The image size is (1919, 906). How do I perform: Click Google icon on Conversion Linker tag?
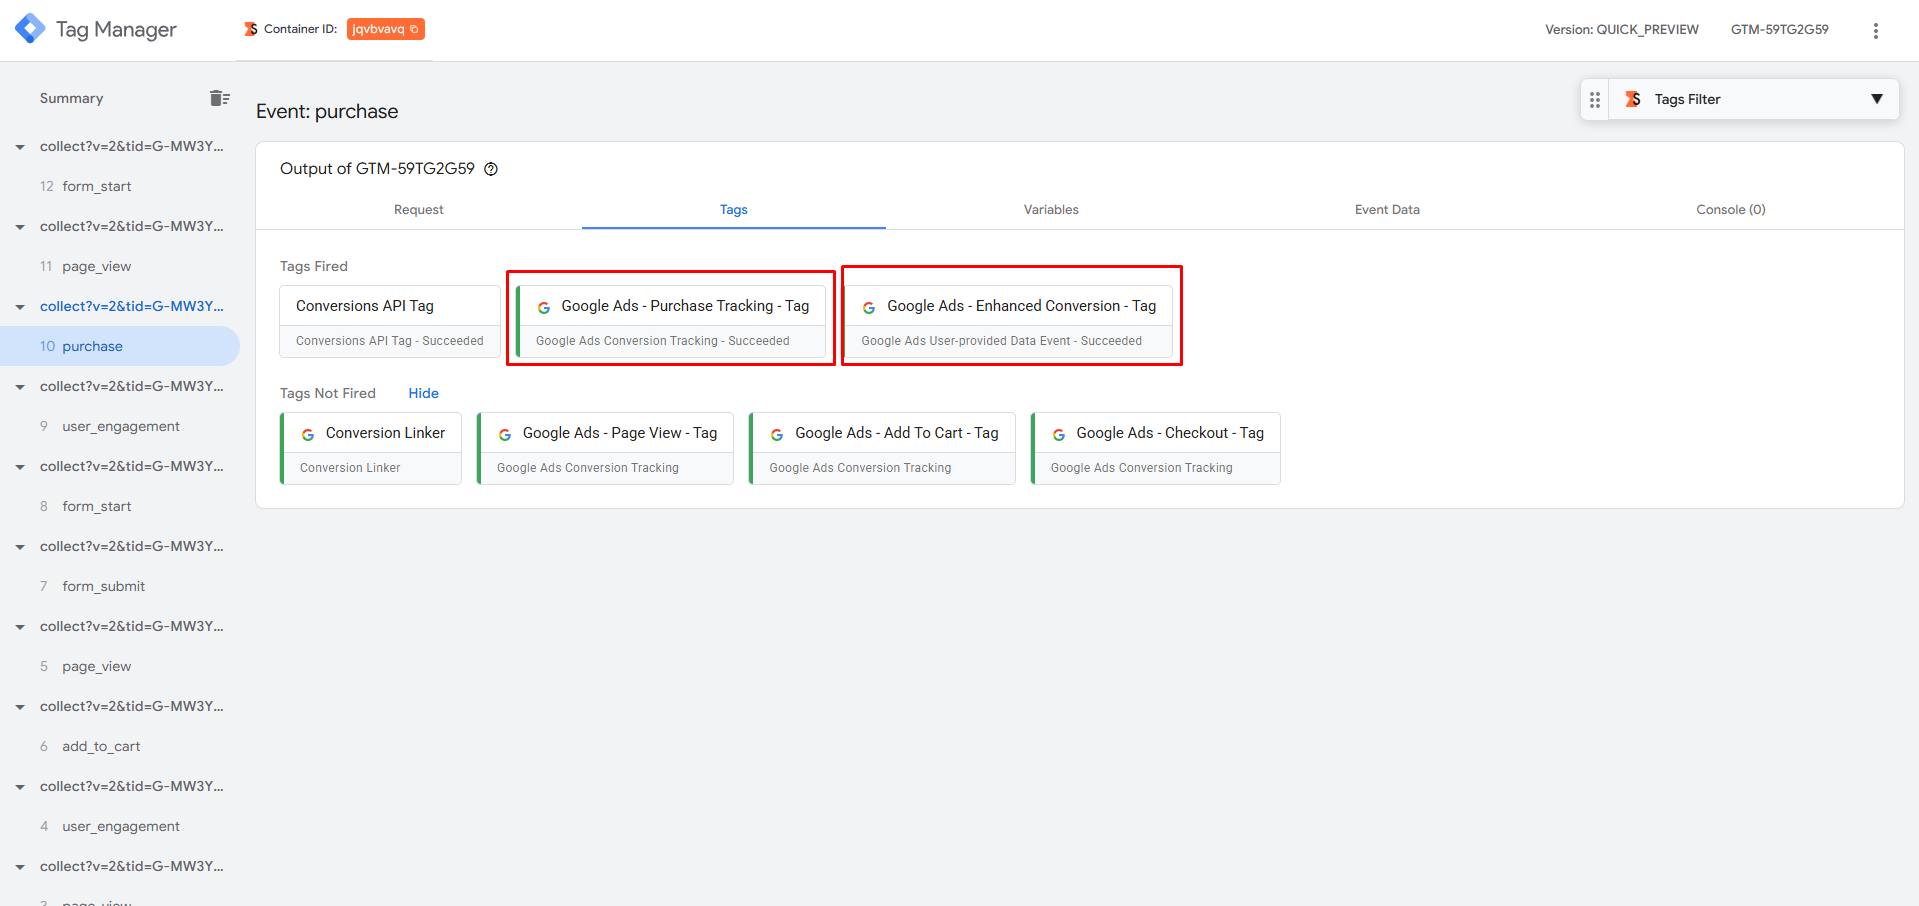(x=308, y=434)
